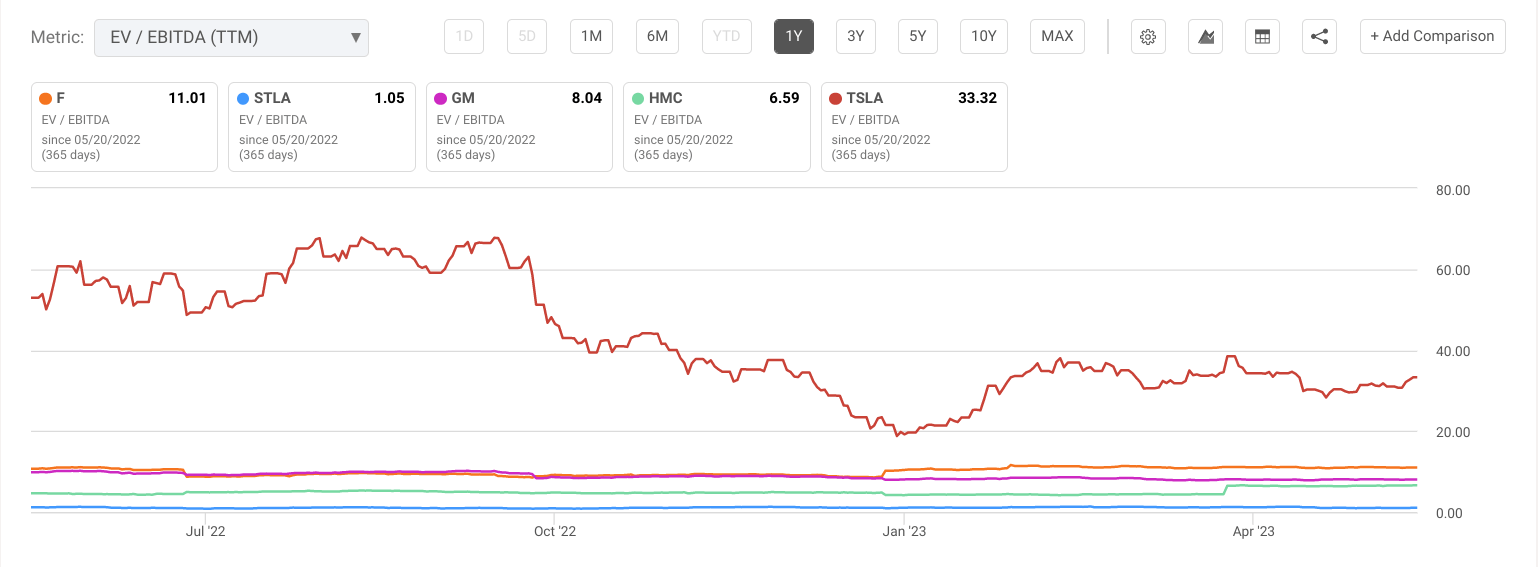The width and height of the screenshot is (1538, 567).
Task: Click the Apr '23 axis label
Action: [1253, 532]
